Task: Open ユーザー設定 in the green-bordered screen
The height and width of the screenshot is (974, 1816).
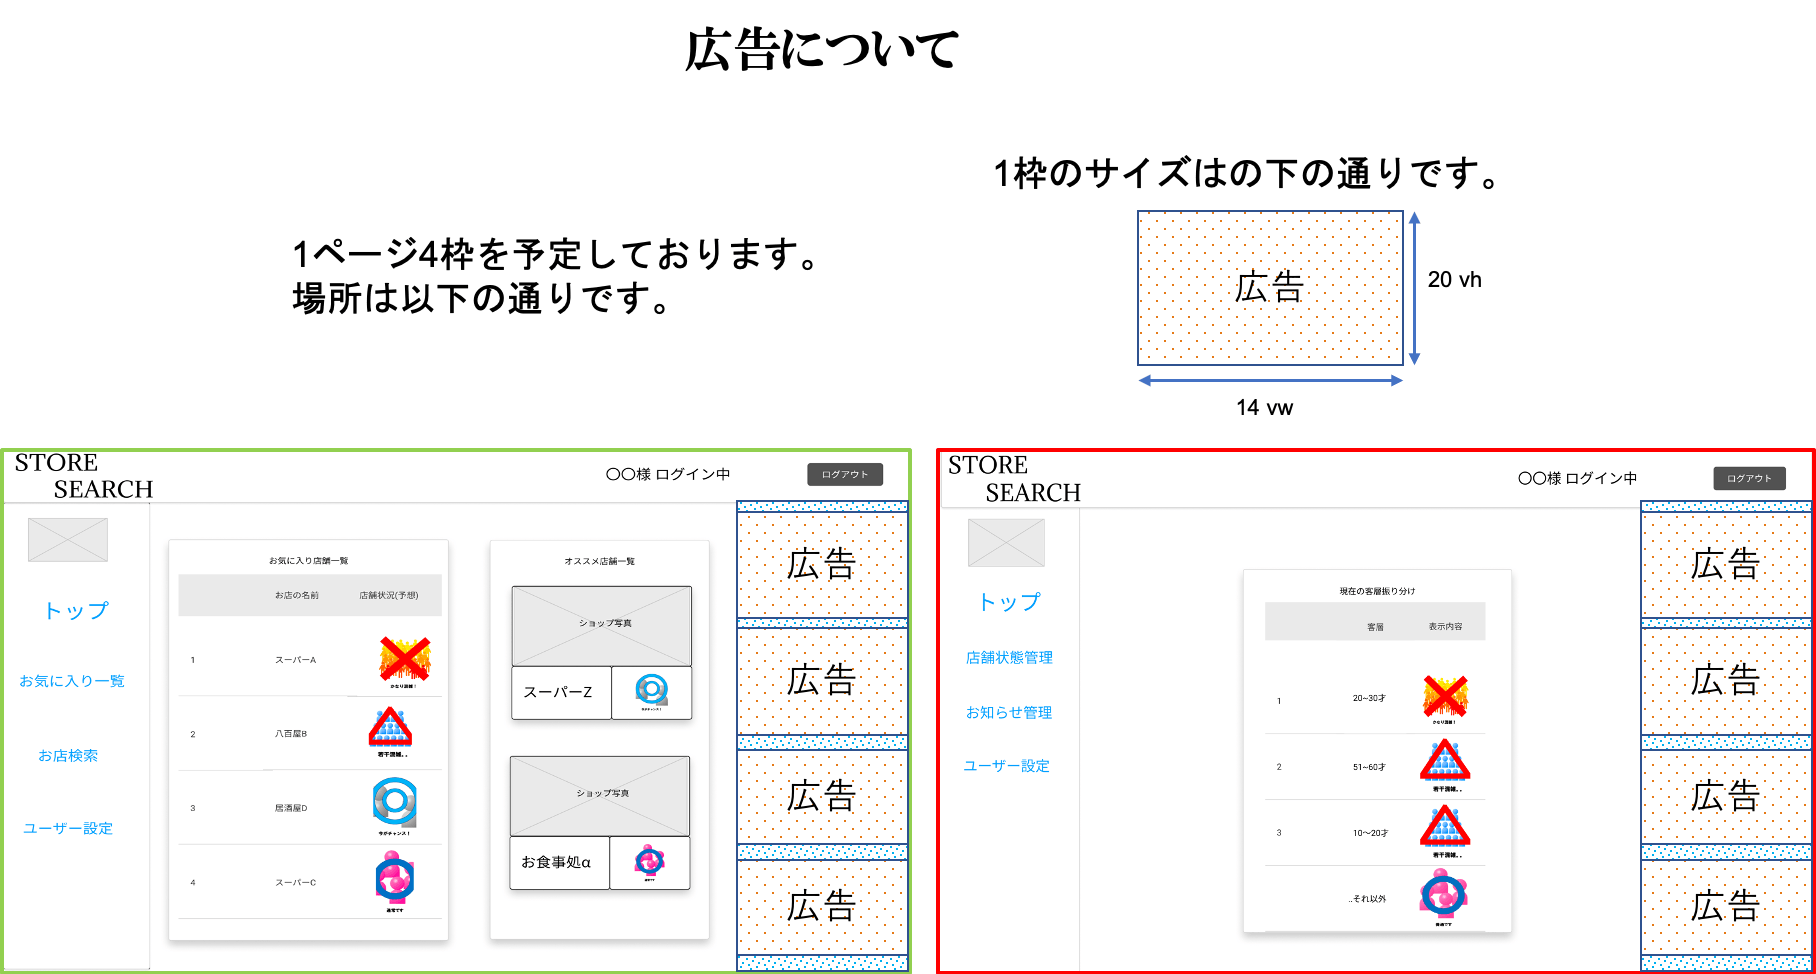Action: (68, 828)
